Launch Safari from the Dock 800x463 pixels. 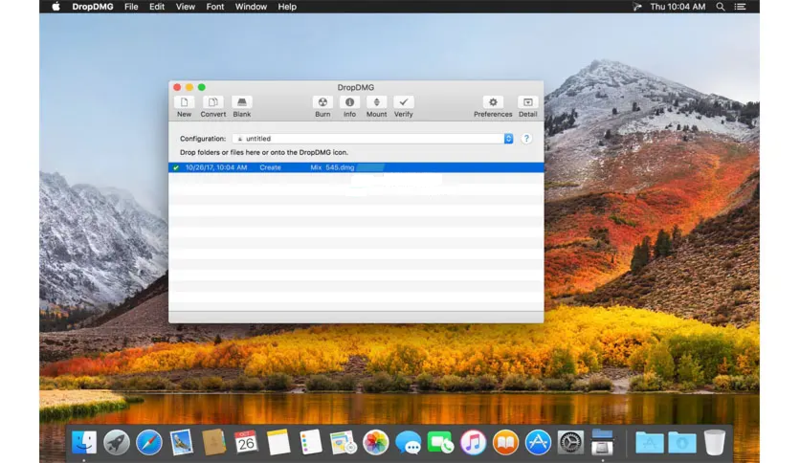point(149,442)
